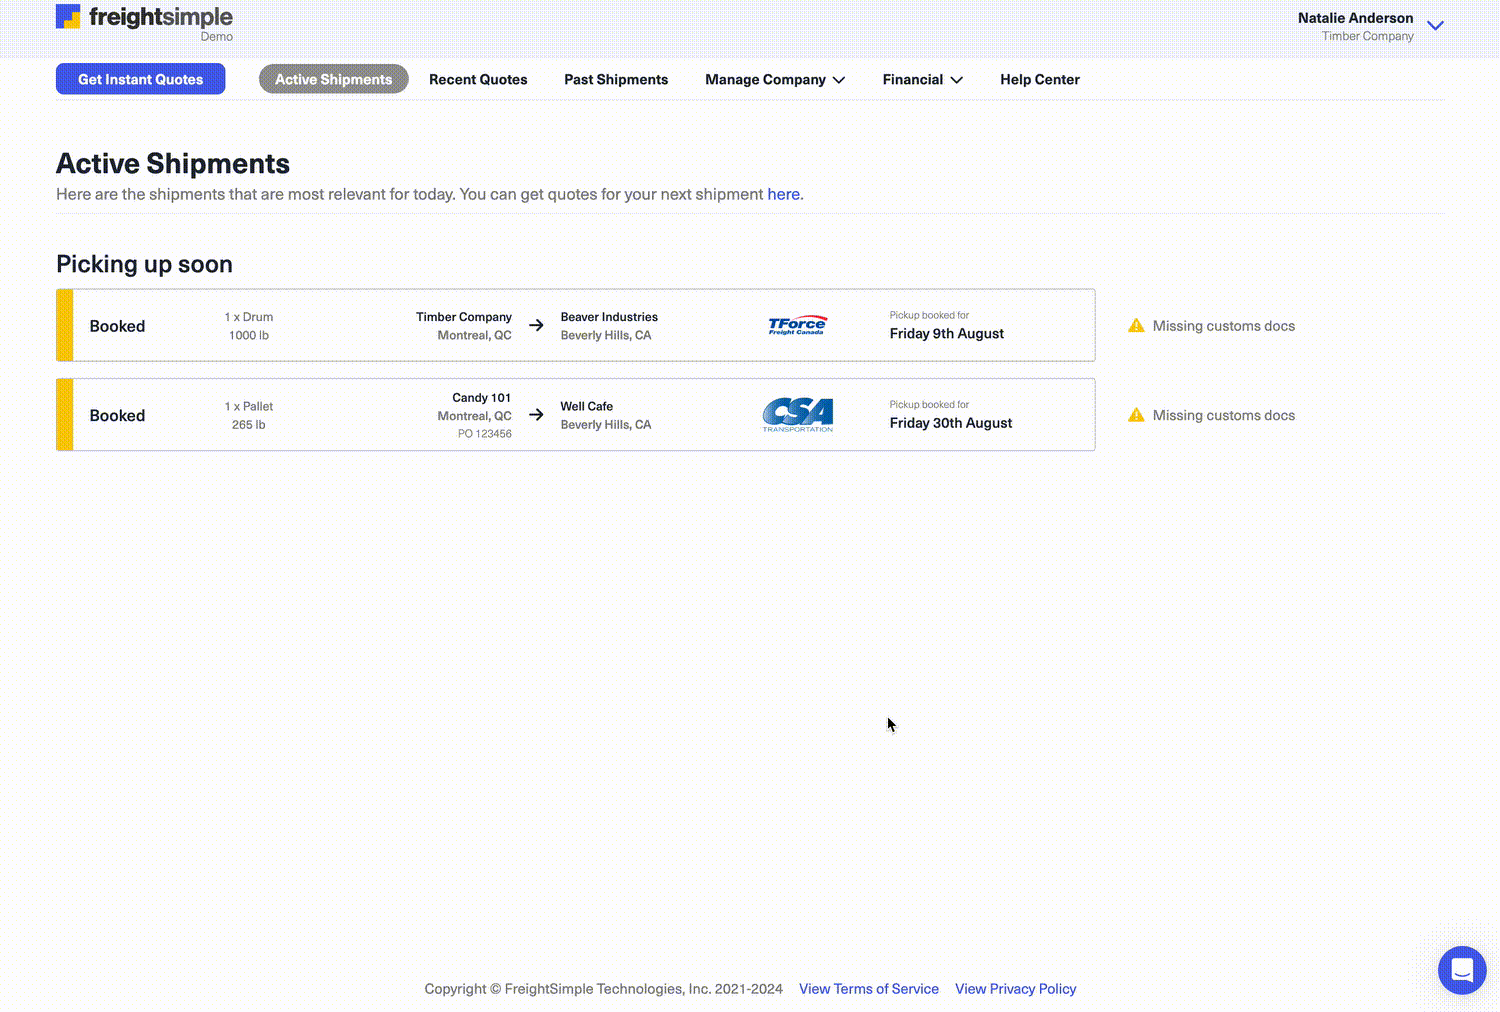Viewport: 1500px width, 1012px height.
Task: Expand the Financial dropdown menu
Action: [x=922, y=79]
